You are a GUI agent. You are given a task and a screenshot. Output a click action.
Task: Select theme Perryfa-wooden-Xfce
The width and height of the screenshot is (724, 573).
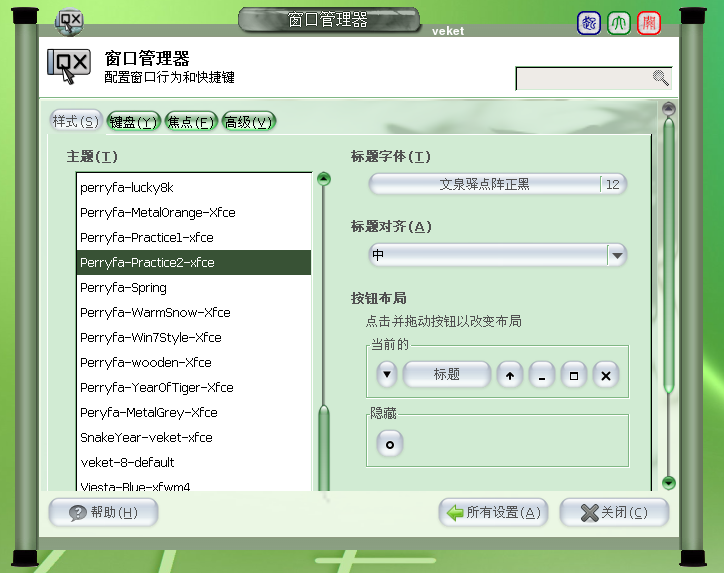click(193, 362)
